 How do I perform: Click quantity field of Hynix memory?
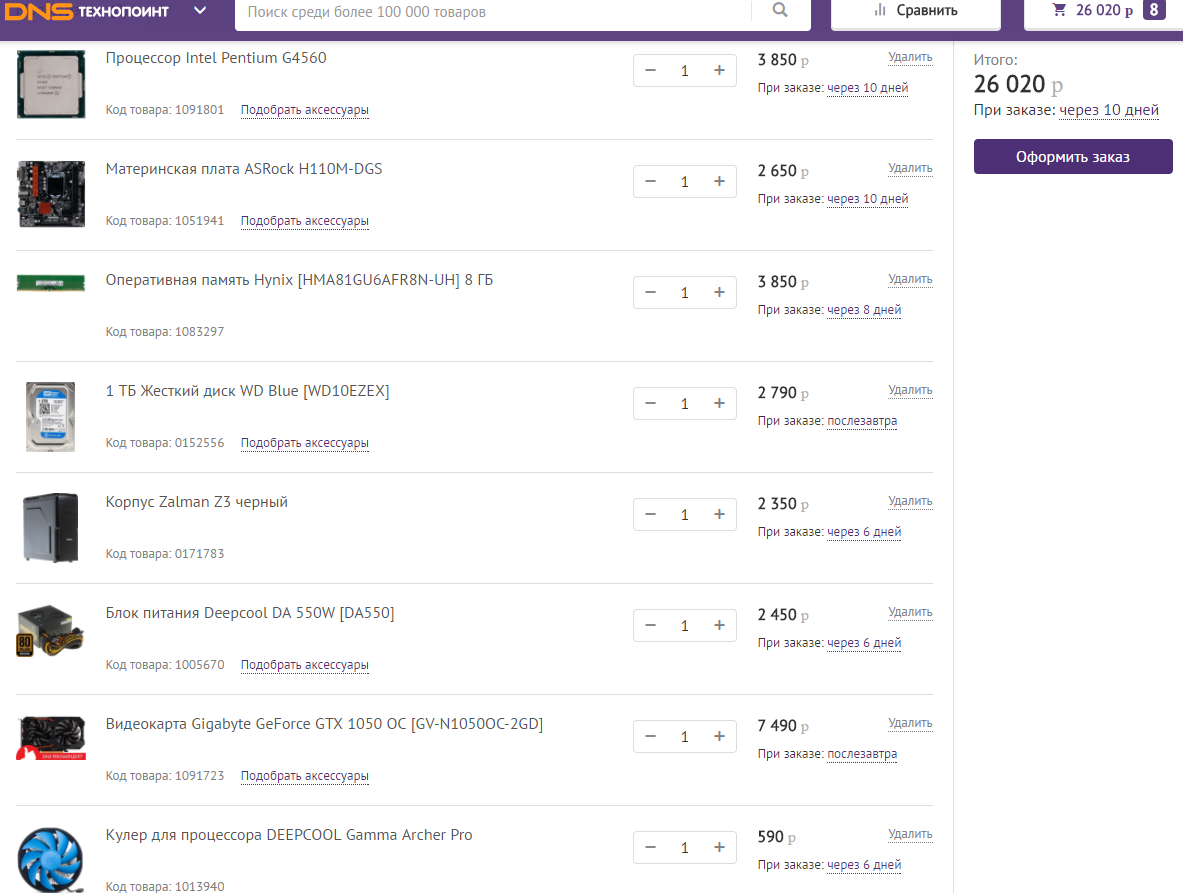(x=685, y=293)
